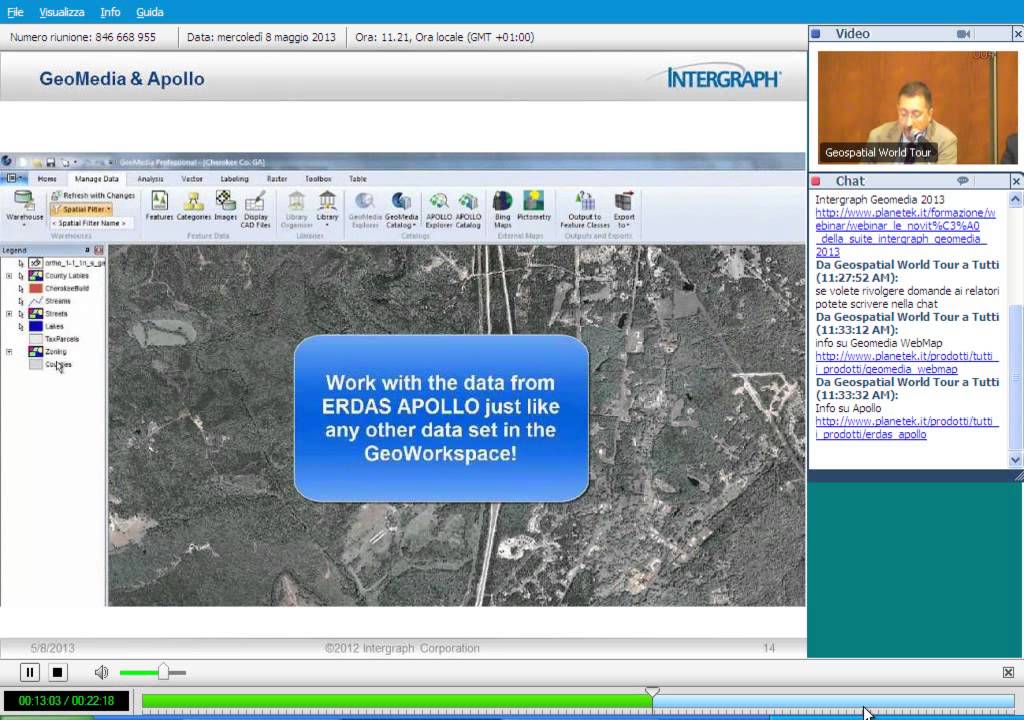This screenshot has height=720, width=1024.
Task: Adjust the volume slider handle
Action: [x=163, y=672]
